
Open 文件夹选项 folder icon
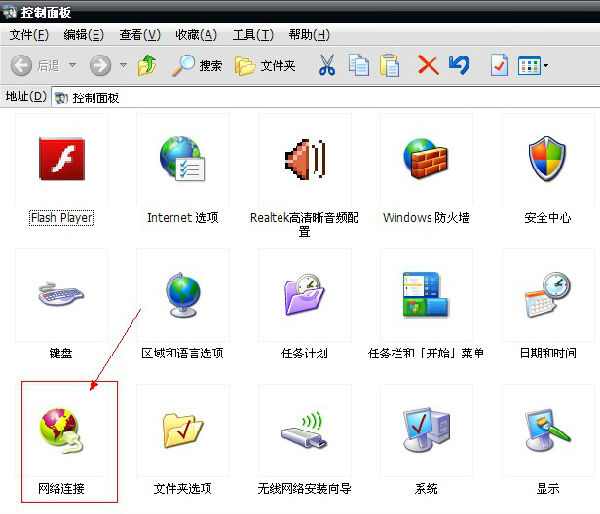click(x=183, y=431)
